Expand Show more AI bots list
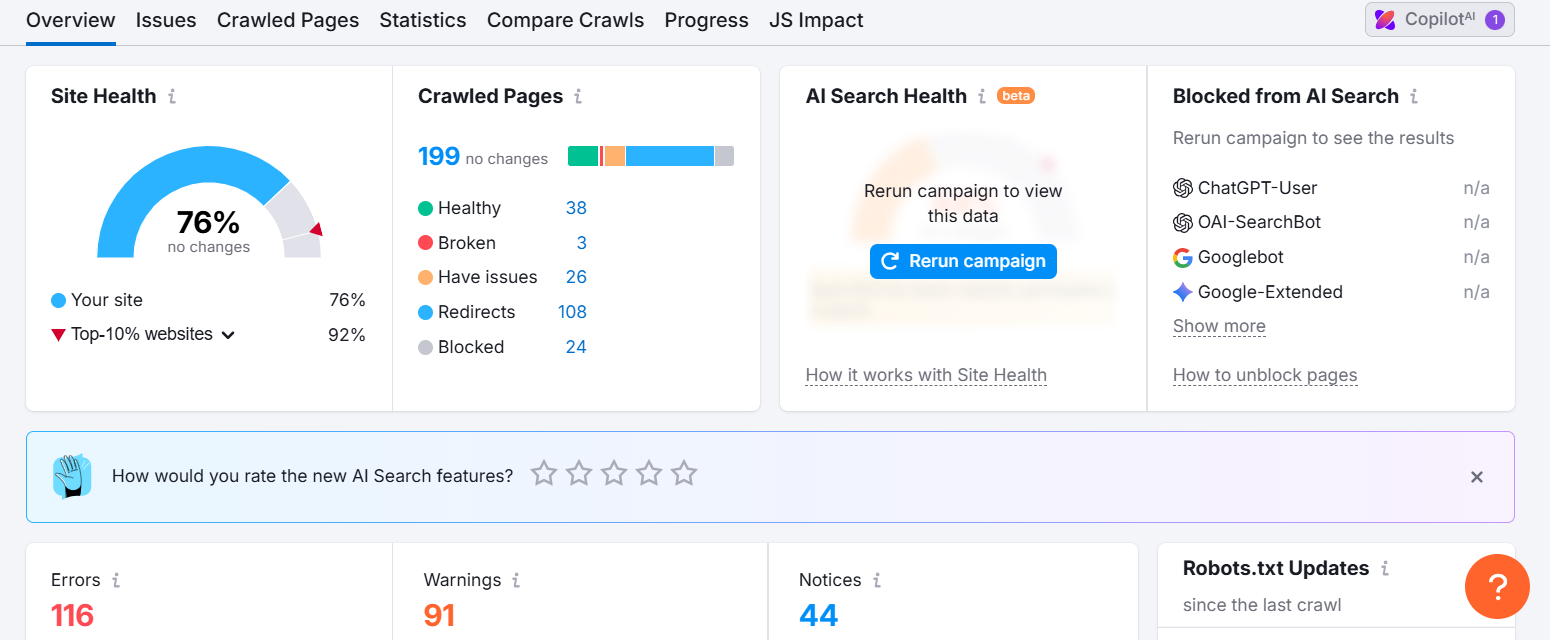 pos(1219,326)
